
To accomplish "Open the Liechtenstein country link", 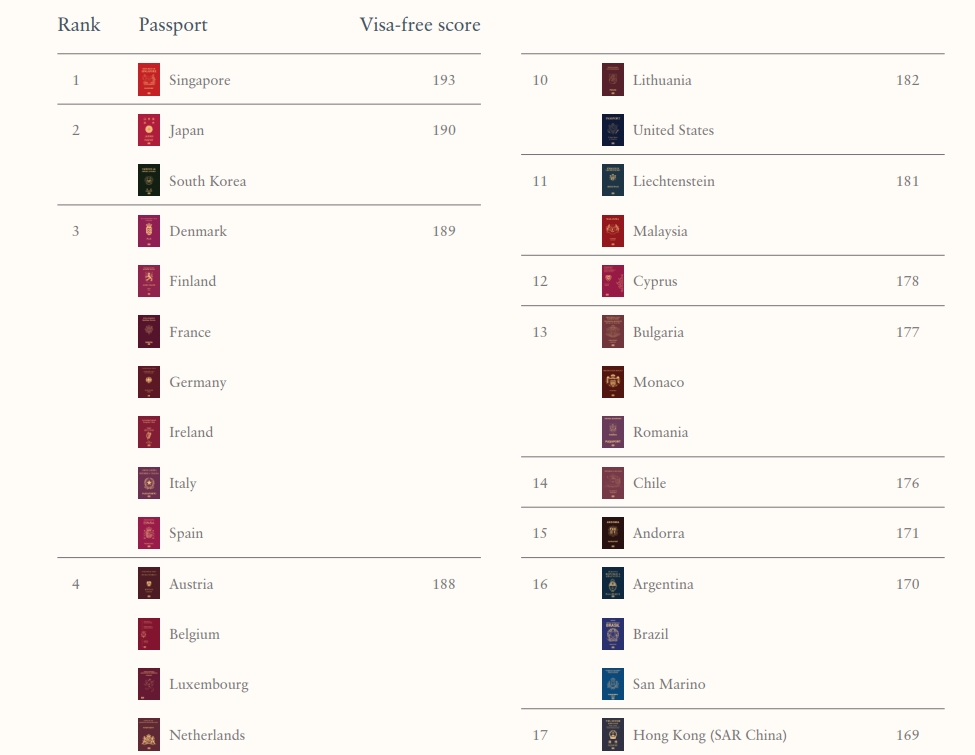I will [674, 181].
